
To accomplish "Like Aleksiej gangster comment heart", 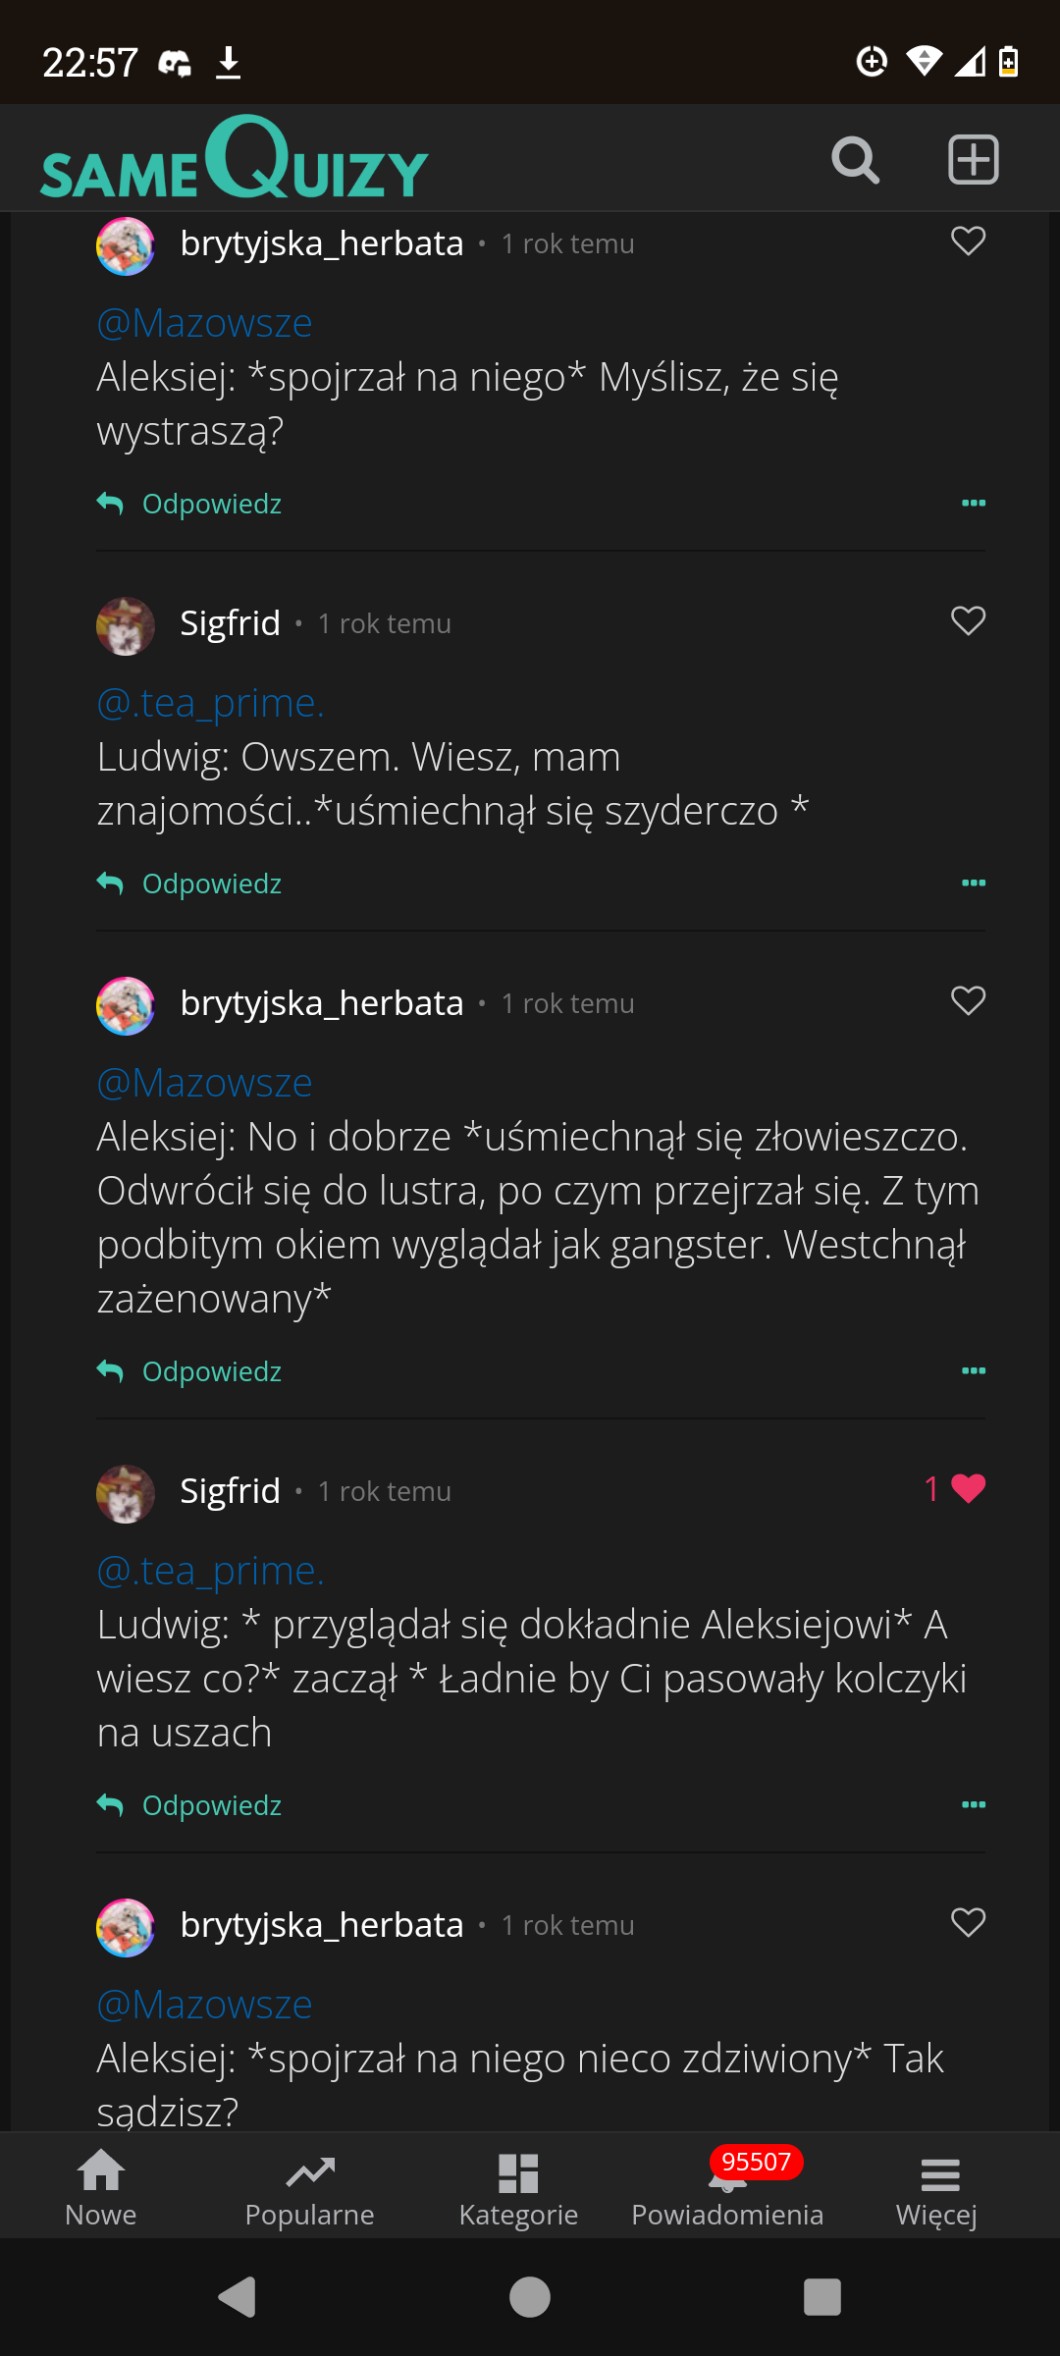I will click(x=967, y=1001).
